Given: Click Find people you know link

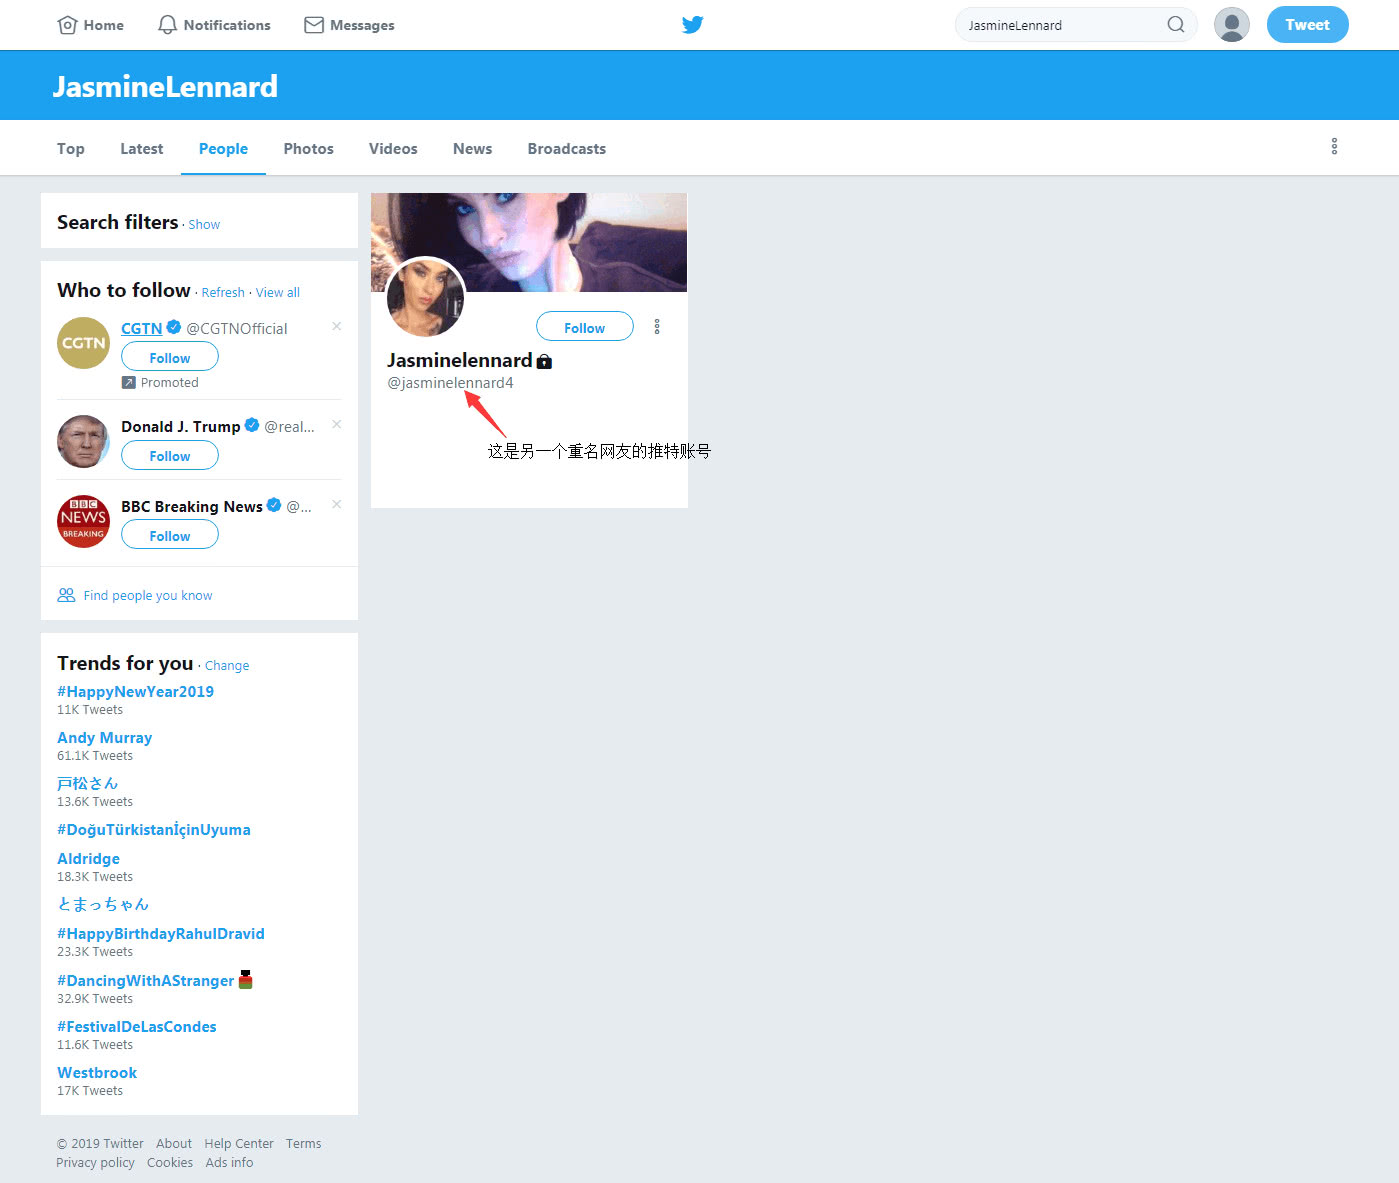Looking at the screenshot, I should tap(148, 595).
